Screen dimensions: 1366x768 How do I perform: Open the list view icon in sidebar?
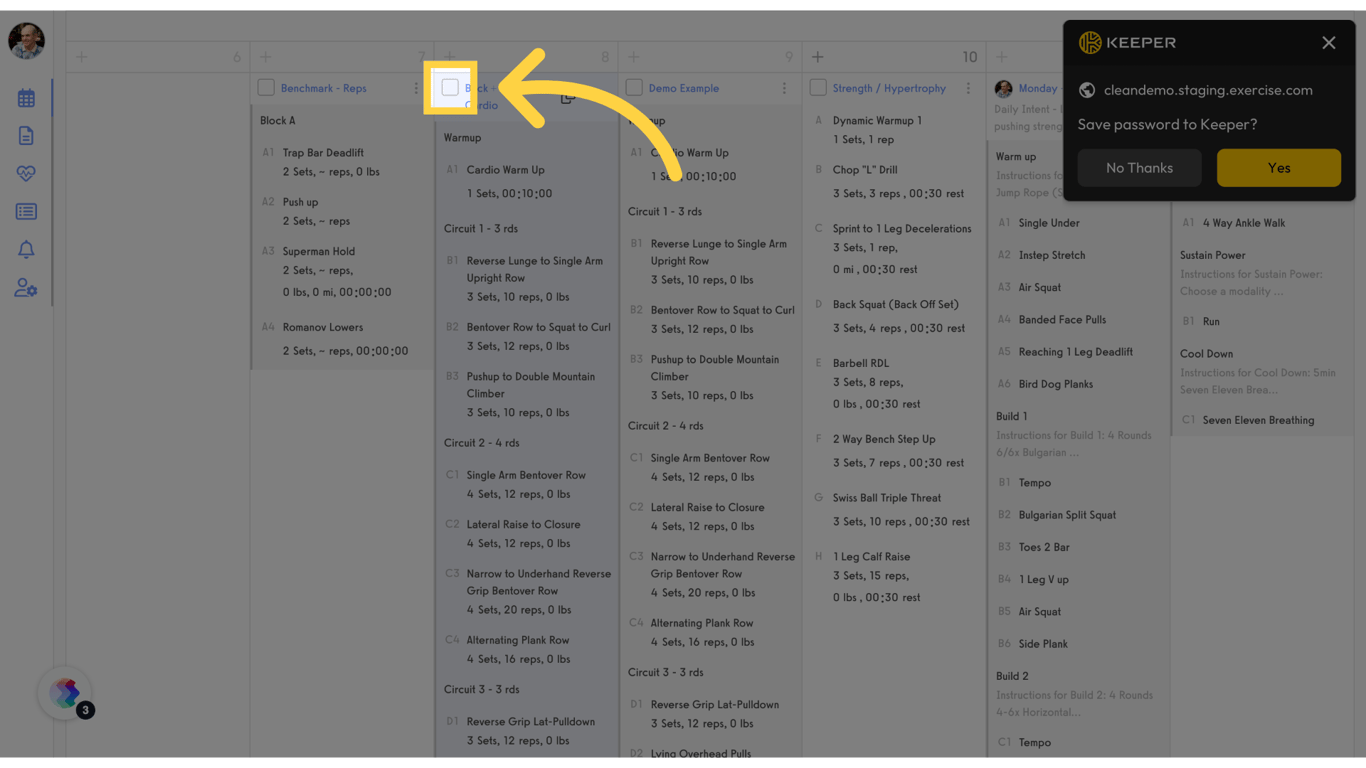pos(26,211)
